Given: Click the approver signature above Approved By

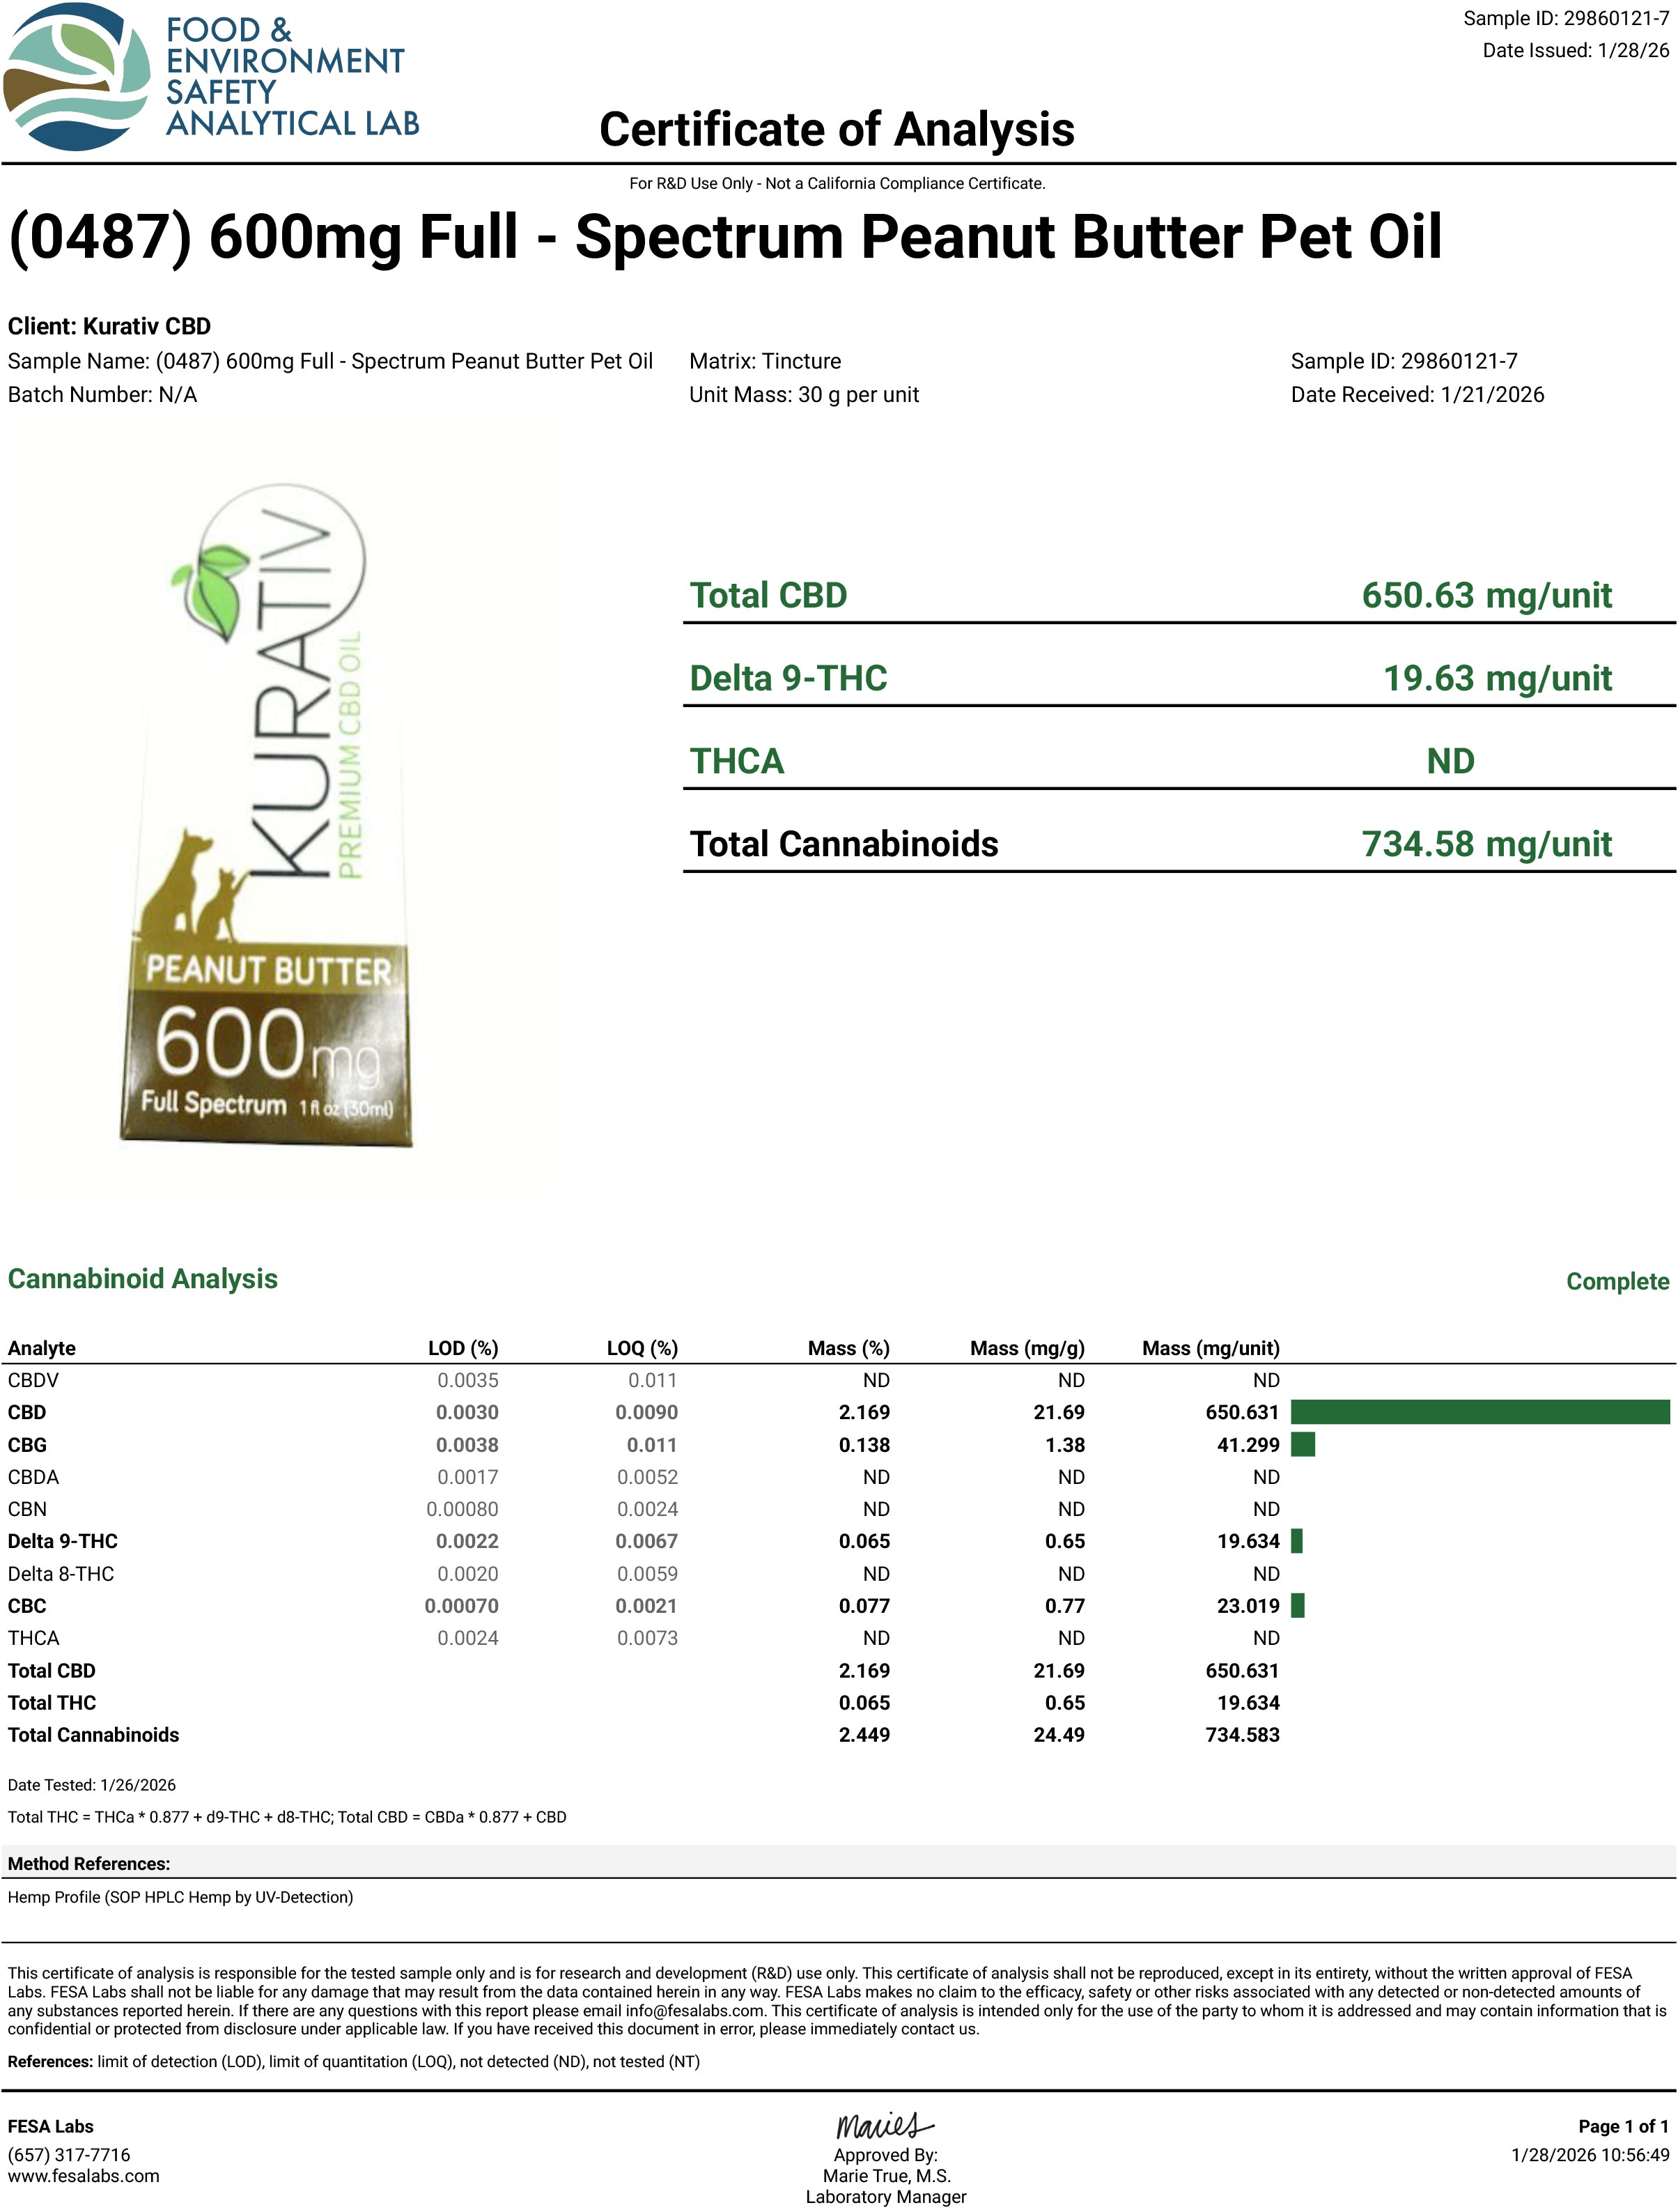Looking at the screenshot, I should (x=884, y=2125).
